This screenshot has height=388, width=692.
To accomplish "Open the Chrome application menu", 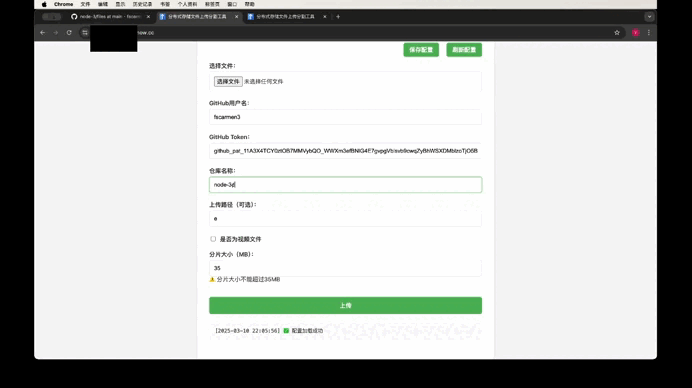I will click(64, 4).
